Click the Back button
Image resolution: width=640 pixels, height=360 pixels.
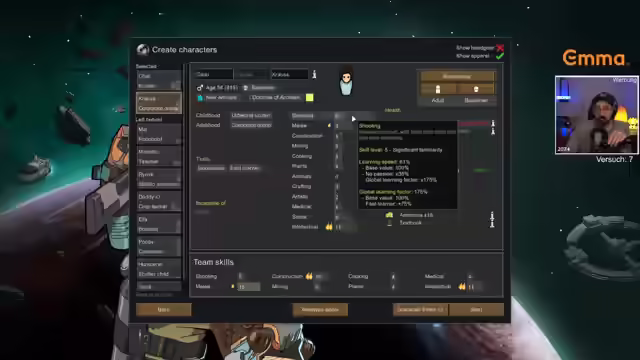[164, 309]
